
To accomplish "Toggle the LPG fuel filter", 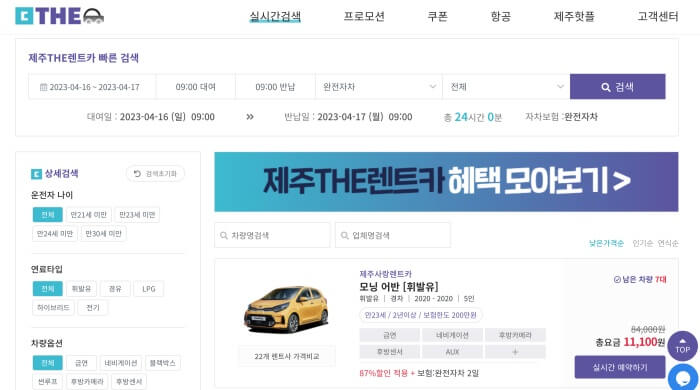I will point(149,289).
